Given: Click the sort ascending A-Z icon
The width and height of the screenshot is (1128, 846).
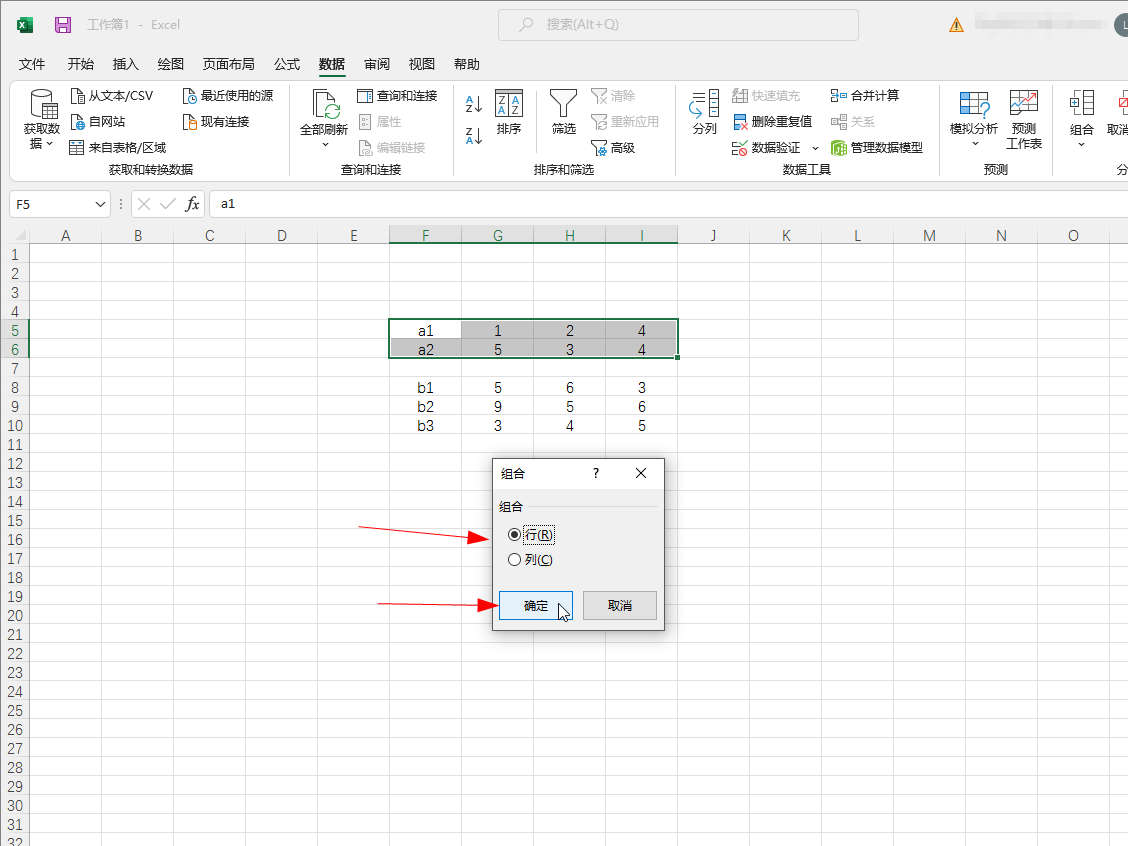Looking at the screenshot, I should 474,103.
